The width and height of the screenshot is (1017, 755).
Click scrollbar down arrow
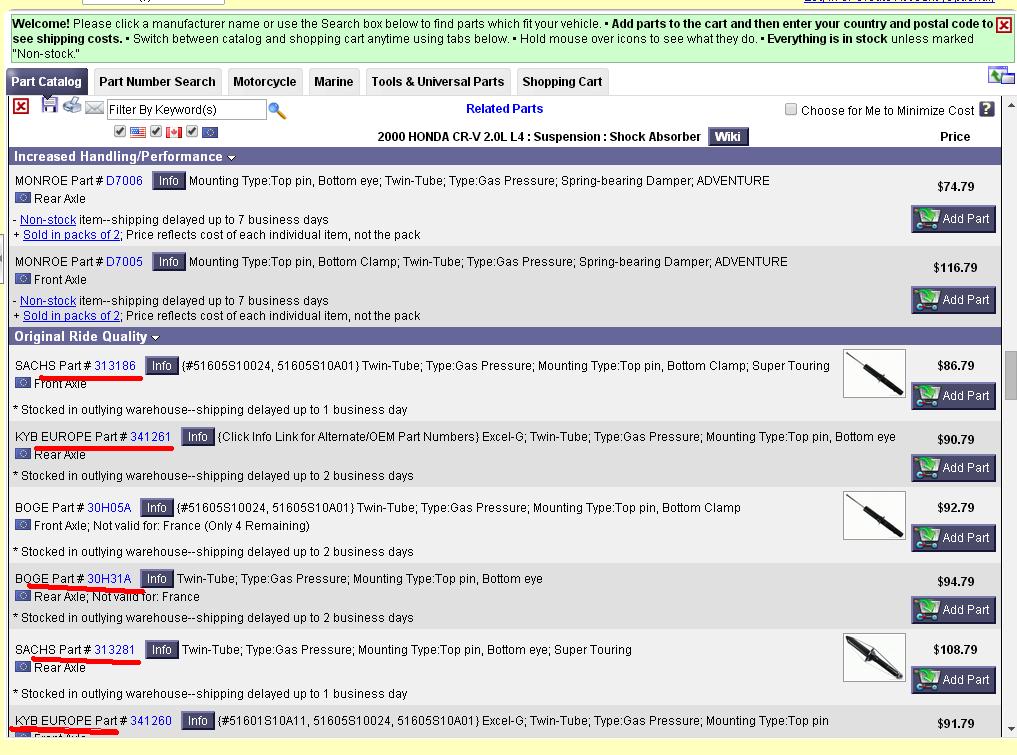coord(1011,729)
